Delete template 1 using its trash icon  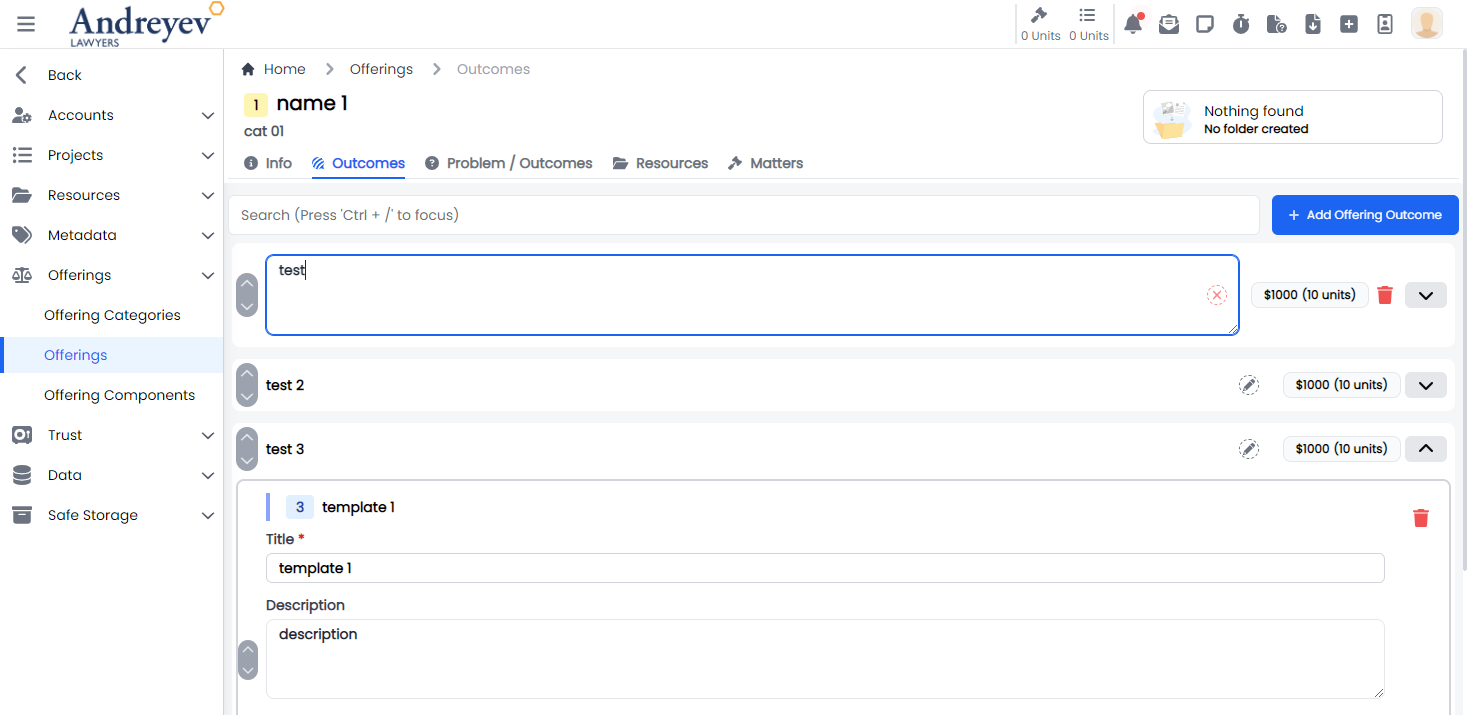[x=1420, y=517]
